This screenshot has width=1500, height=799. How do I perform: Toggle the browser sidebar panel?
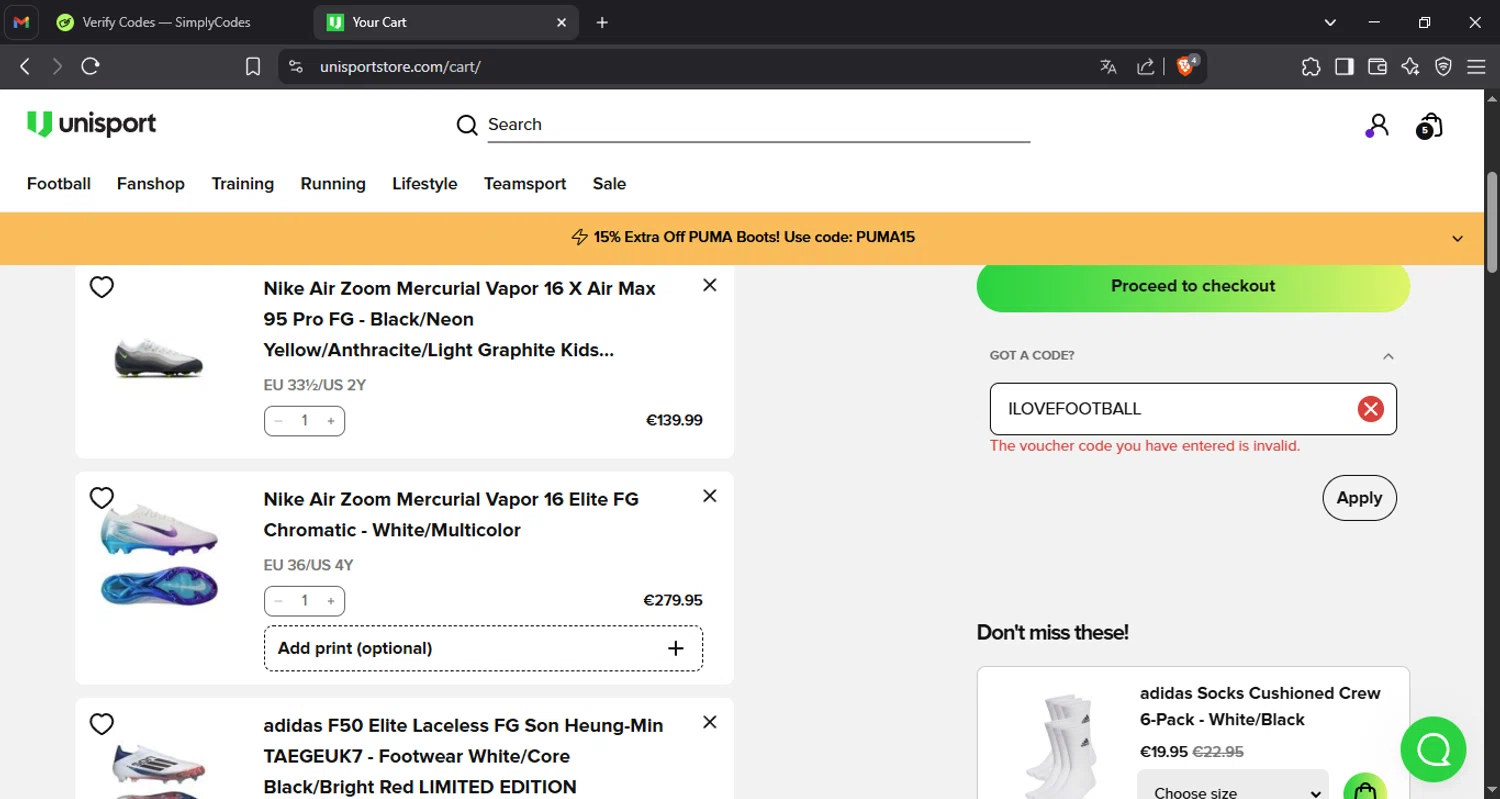(1344, 66)
